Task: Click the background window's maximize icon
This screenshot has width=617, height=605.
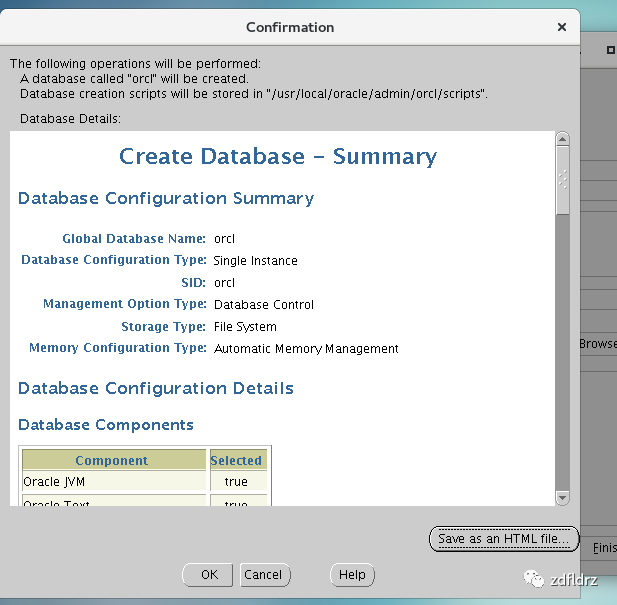Action: (610, 50)
